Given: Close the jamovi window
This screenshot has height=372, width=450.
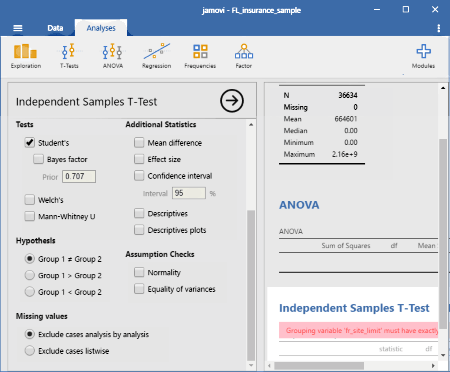Looking at the screenshot, I should coord(435,10).
